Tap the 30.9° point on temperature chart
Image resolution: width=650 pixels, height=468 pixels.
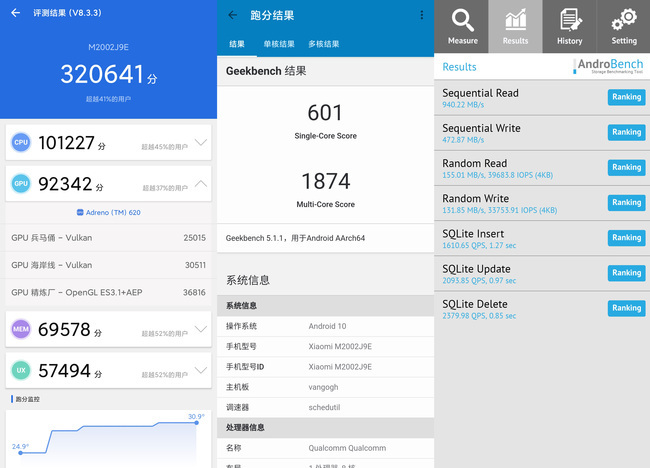[196, 422]
